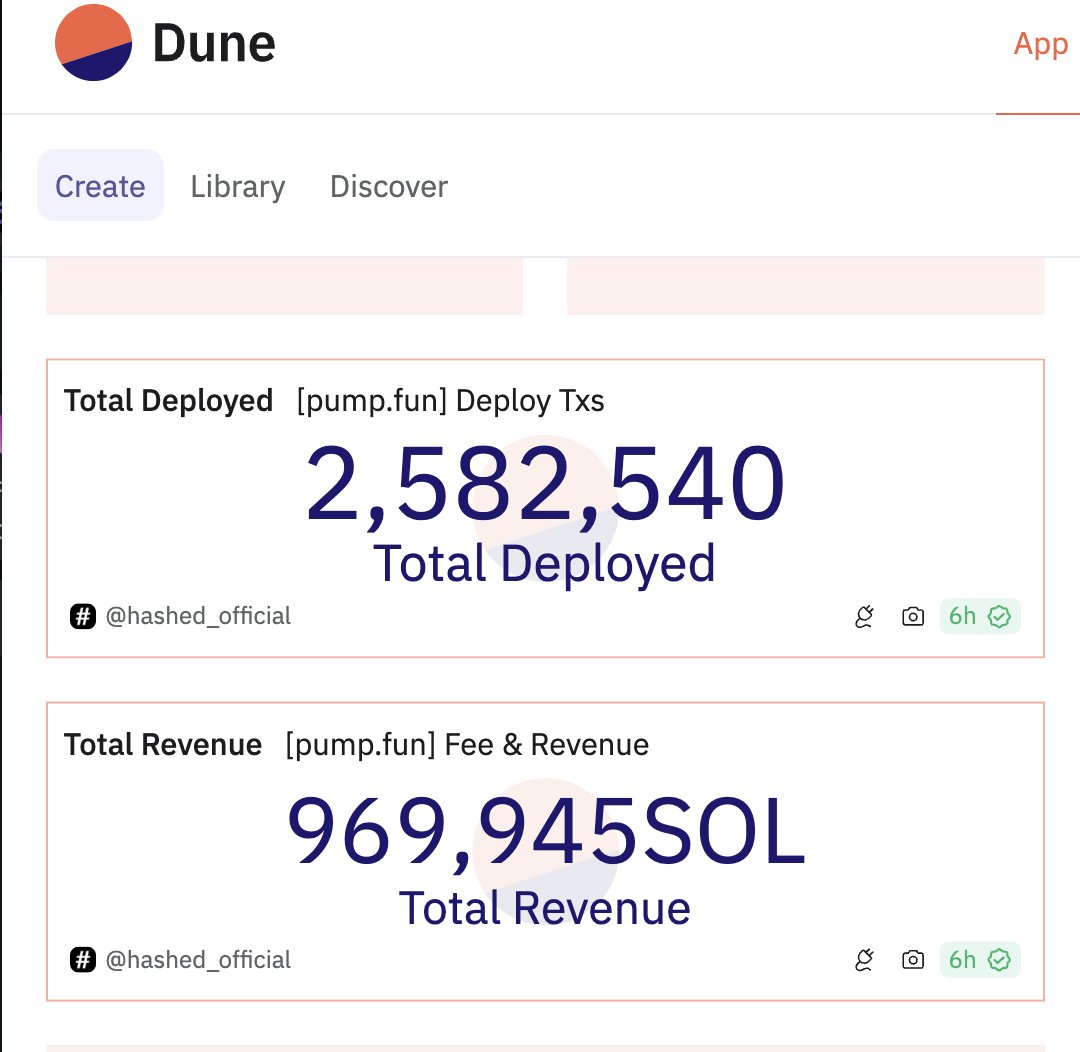Screen dimensions: 1080x1052
Task: Click the Total Deployed card title
Action: [x=169, y=401]
